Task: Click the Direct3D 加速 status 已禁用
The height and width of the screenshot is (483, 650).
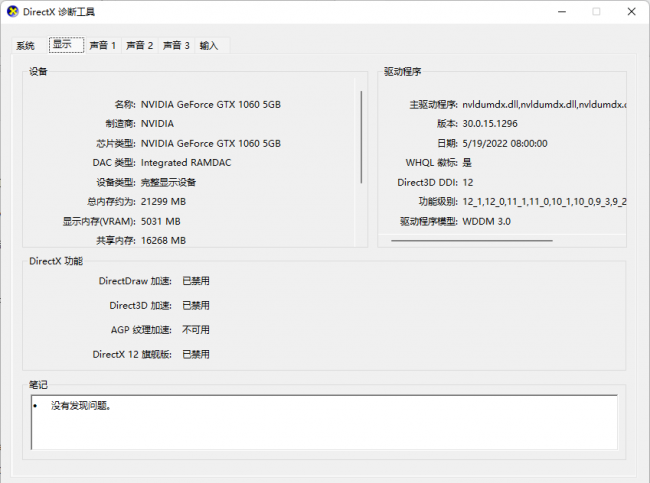Action: coord(196,306)
